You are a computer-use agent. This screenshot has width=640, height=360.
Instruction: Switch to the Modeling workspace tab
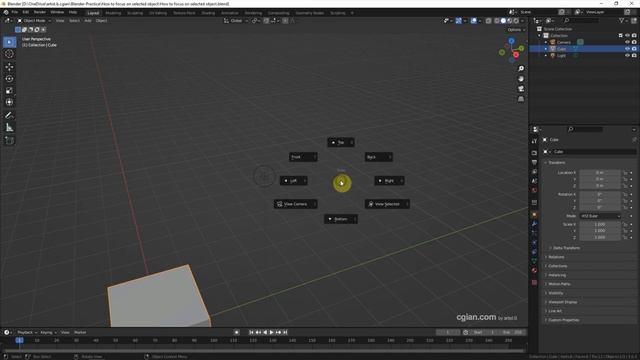[x=113, y=13]
